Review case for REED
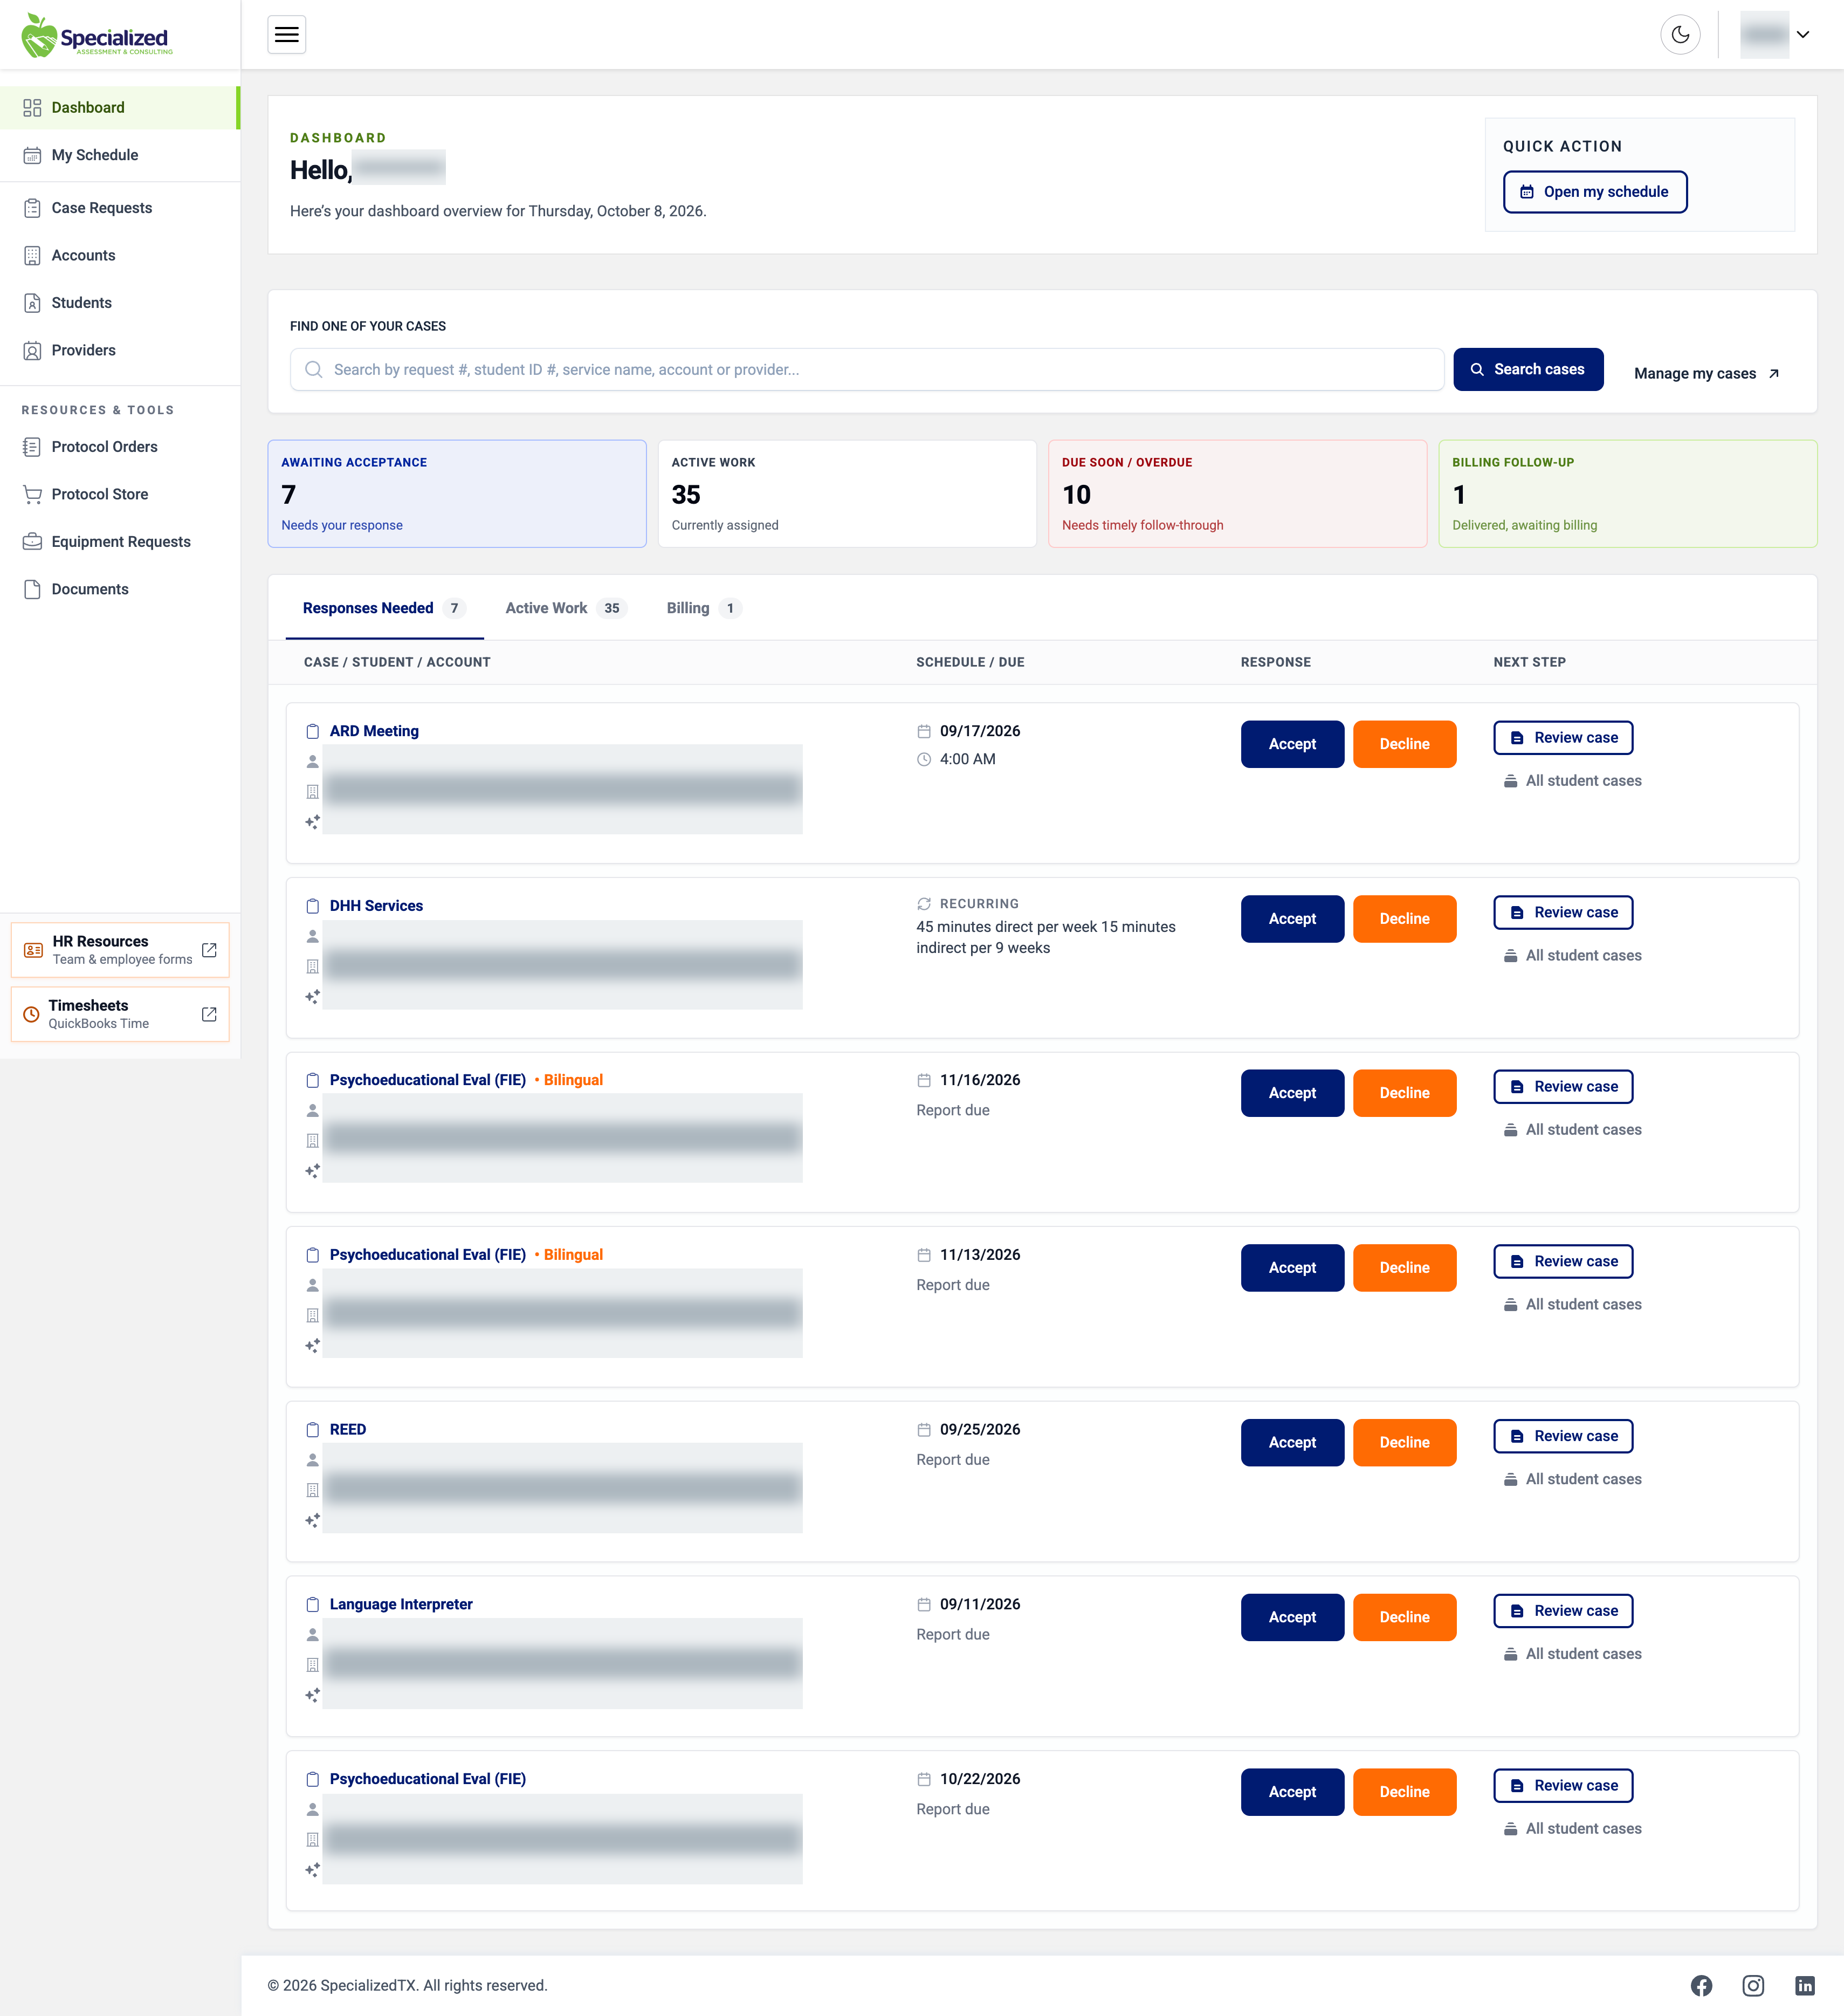This screenshot has height=2016, width=1844. [1563, 1436]
